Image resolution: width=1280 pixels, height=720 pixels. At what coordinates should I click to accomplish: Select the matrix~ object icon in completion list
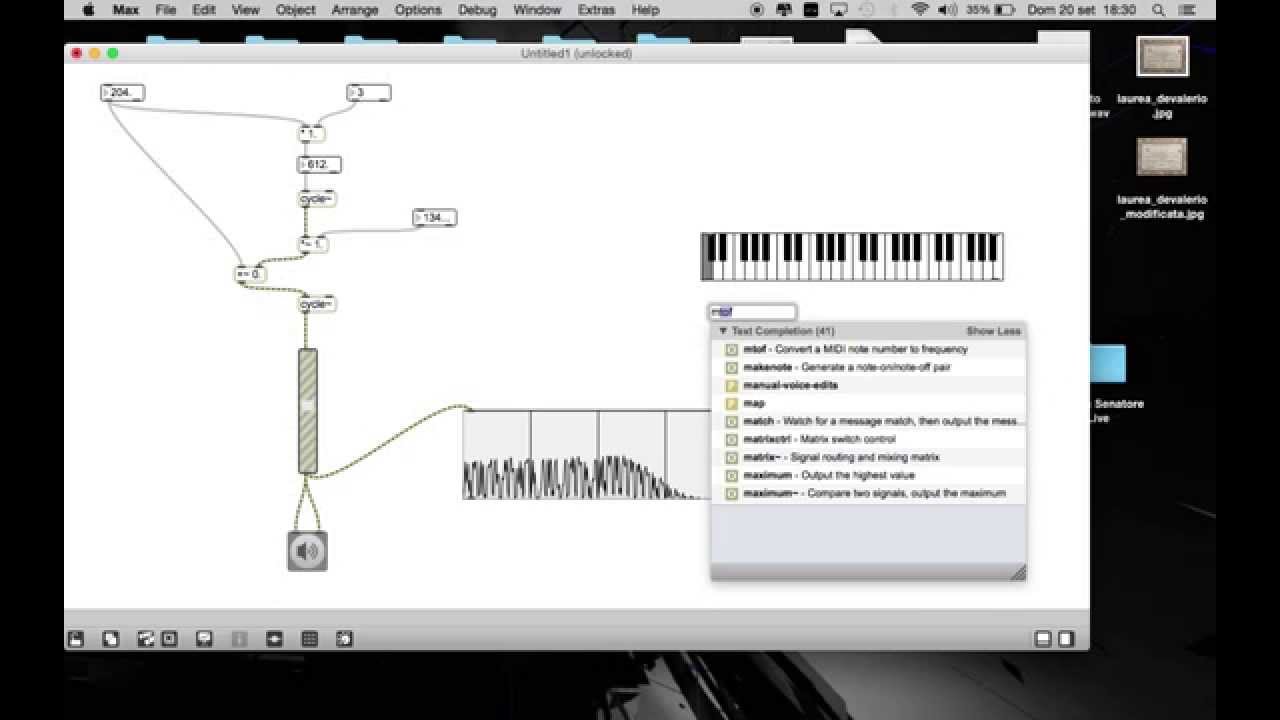pos(731,458)
